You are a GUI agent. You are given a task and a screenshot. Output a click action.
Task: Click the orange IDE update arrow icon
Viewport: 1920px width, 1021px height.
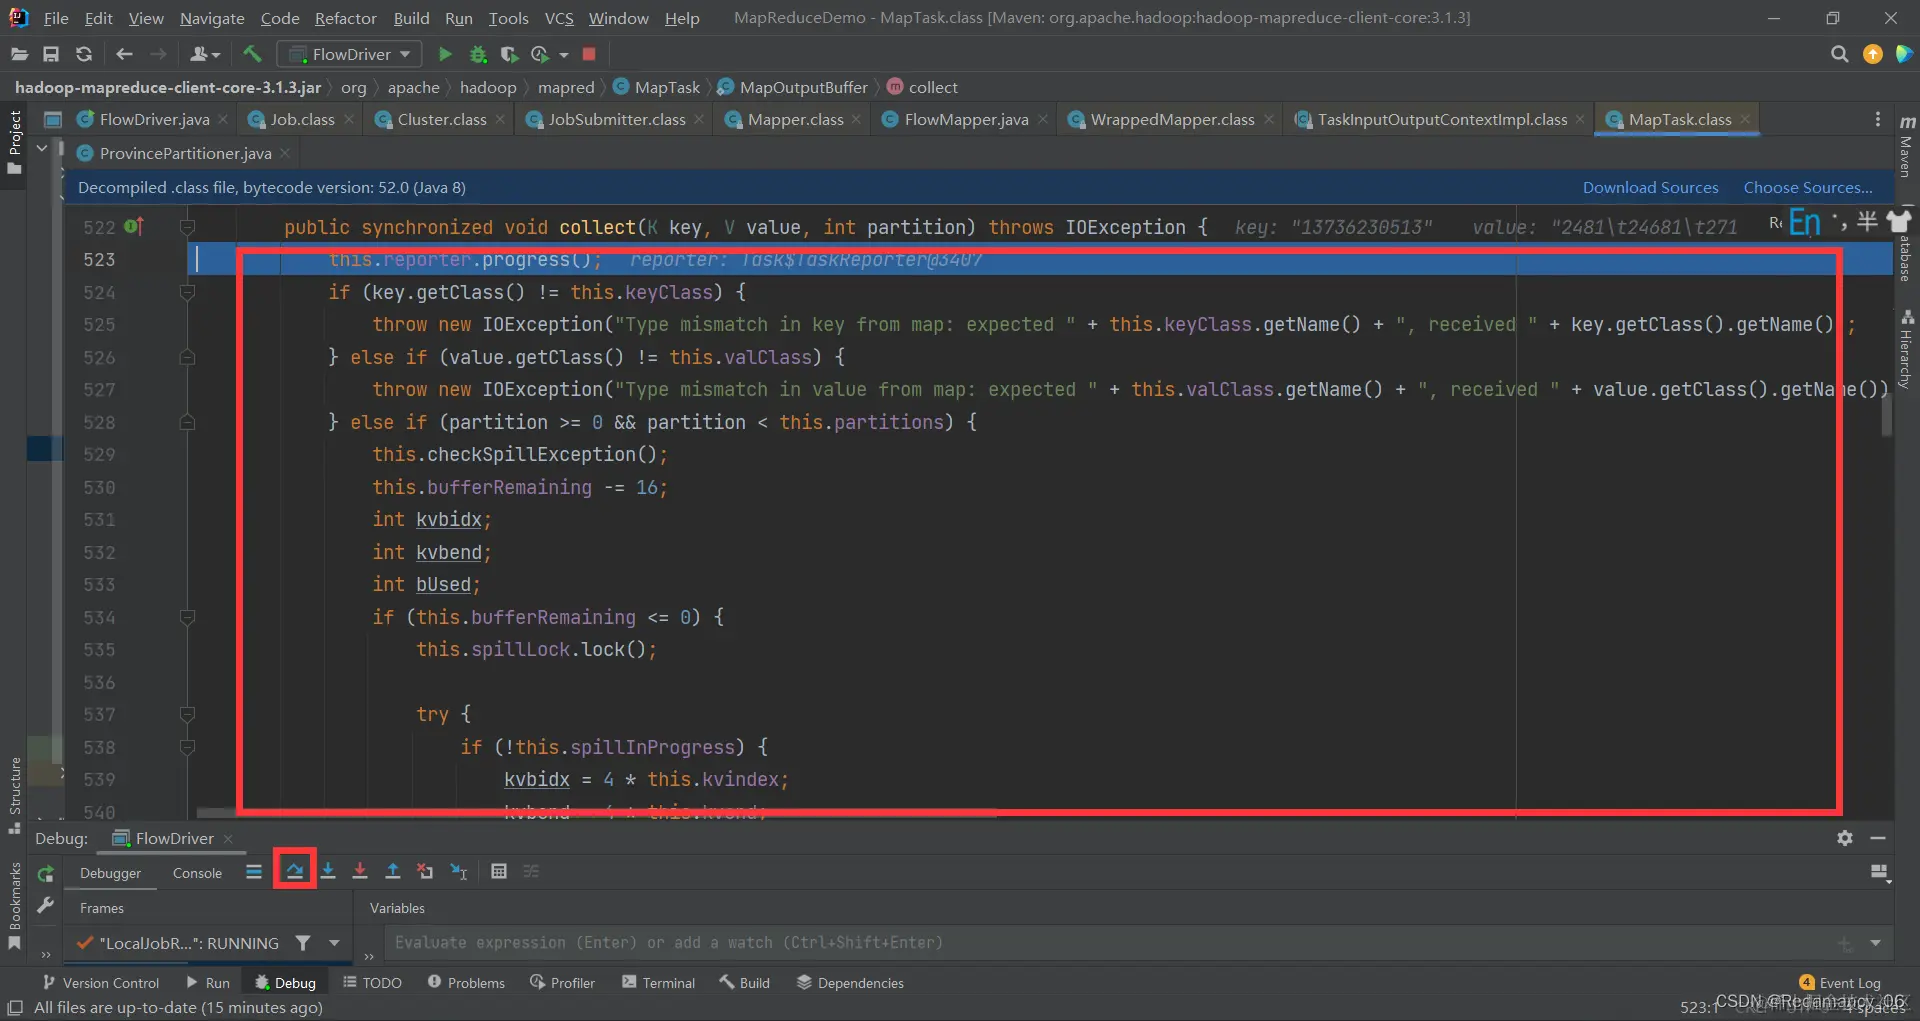tap(1873, 54)
